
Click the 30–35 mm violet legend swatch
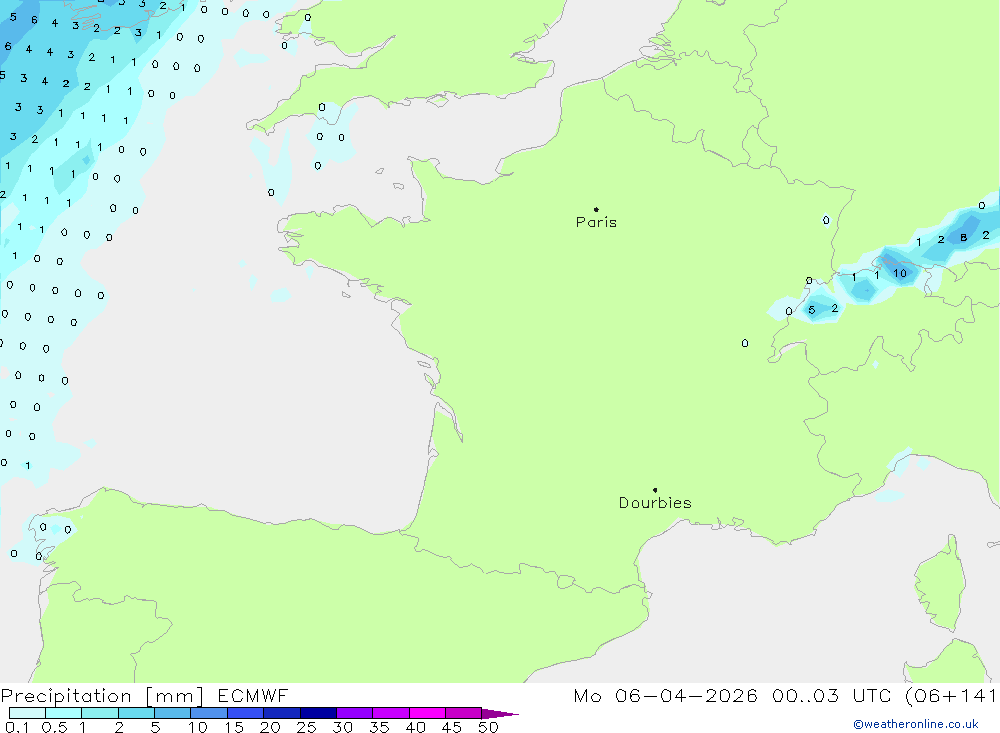(354, 713)
